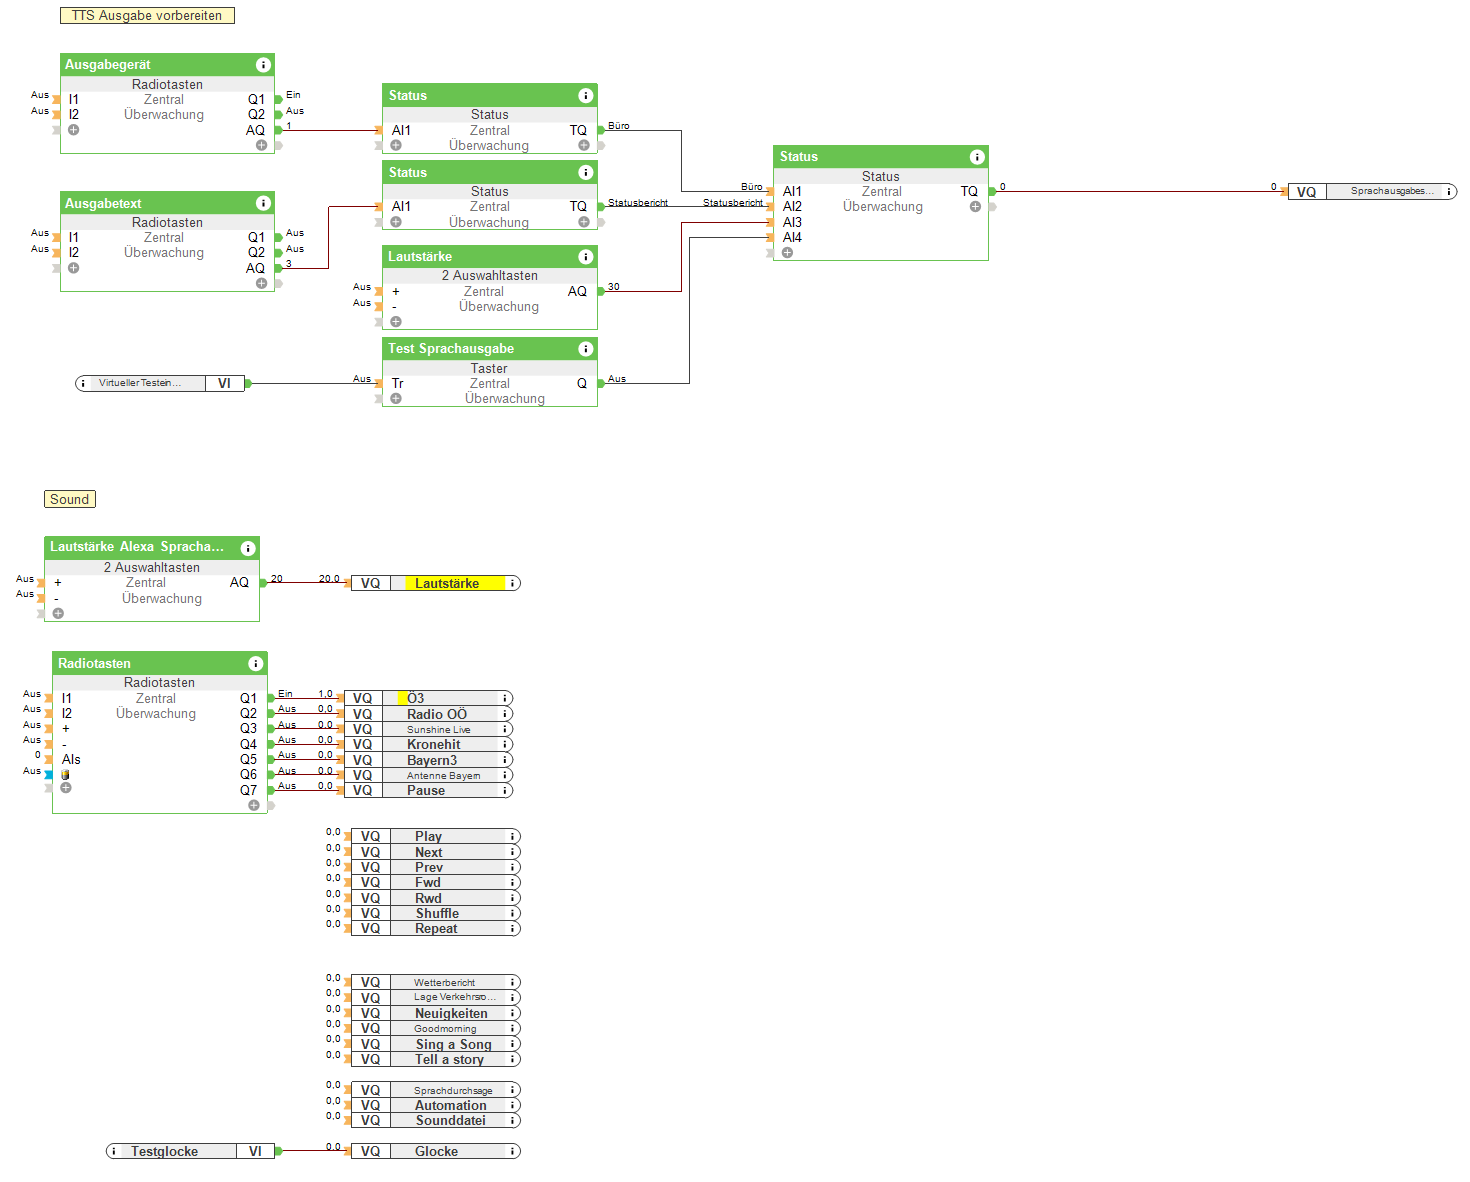Click plus icon under AI4 in Status block
1470x1182 pixels.
pos(787,253)
